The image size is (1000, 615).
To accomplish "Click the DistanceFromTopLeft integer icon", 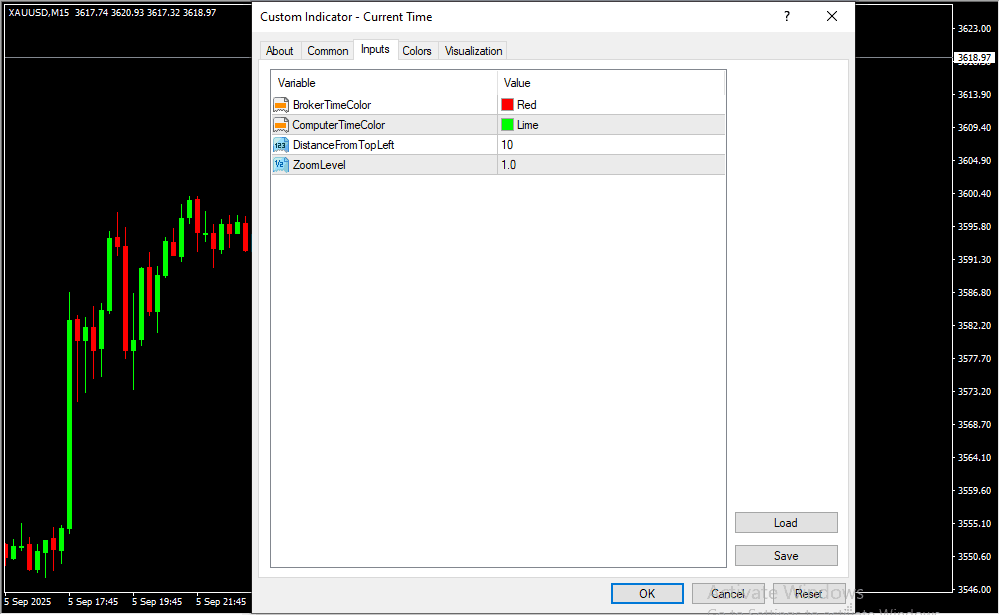I will 281,145.
